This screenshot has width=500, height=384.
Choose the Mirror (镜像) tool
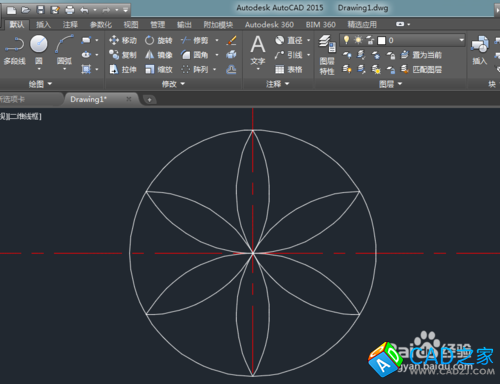click(x=159, y=55)
